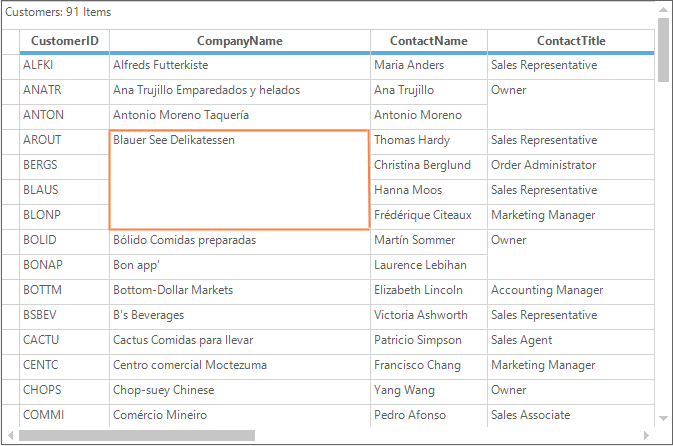This screenshot has width=673, height=446.
Task: Select the Victoria Ashworth contact cell
Action: pyautogui.click(x=428, y=315)
